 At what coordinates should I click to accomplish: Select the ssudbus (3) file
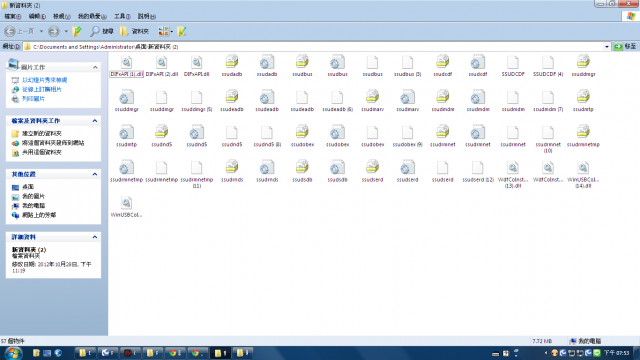(407, 66)
